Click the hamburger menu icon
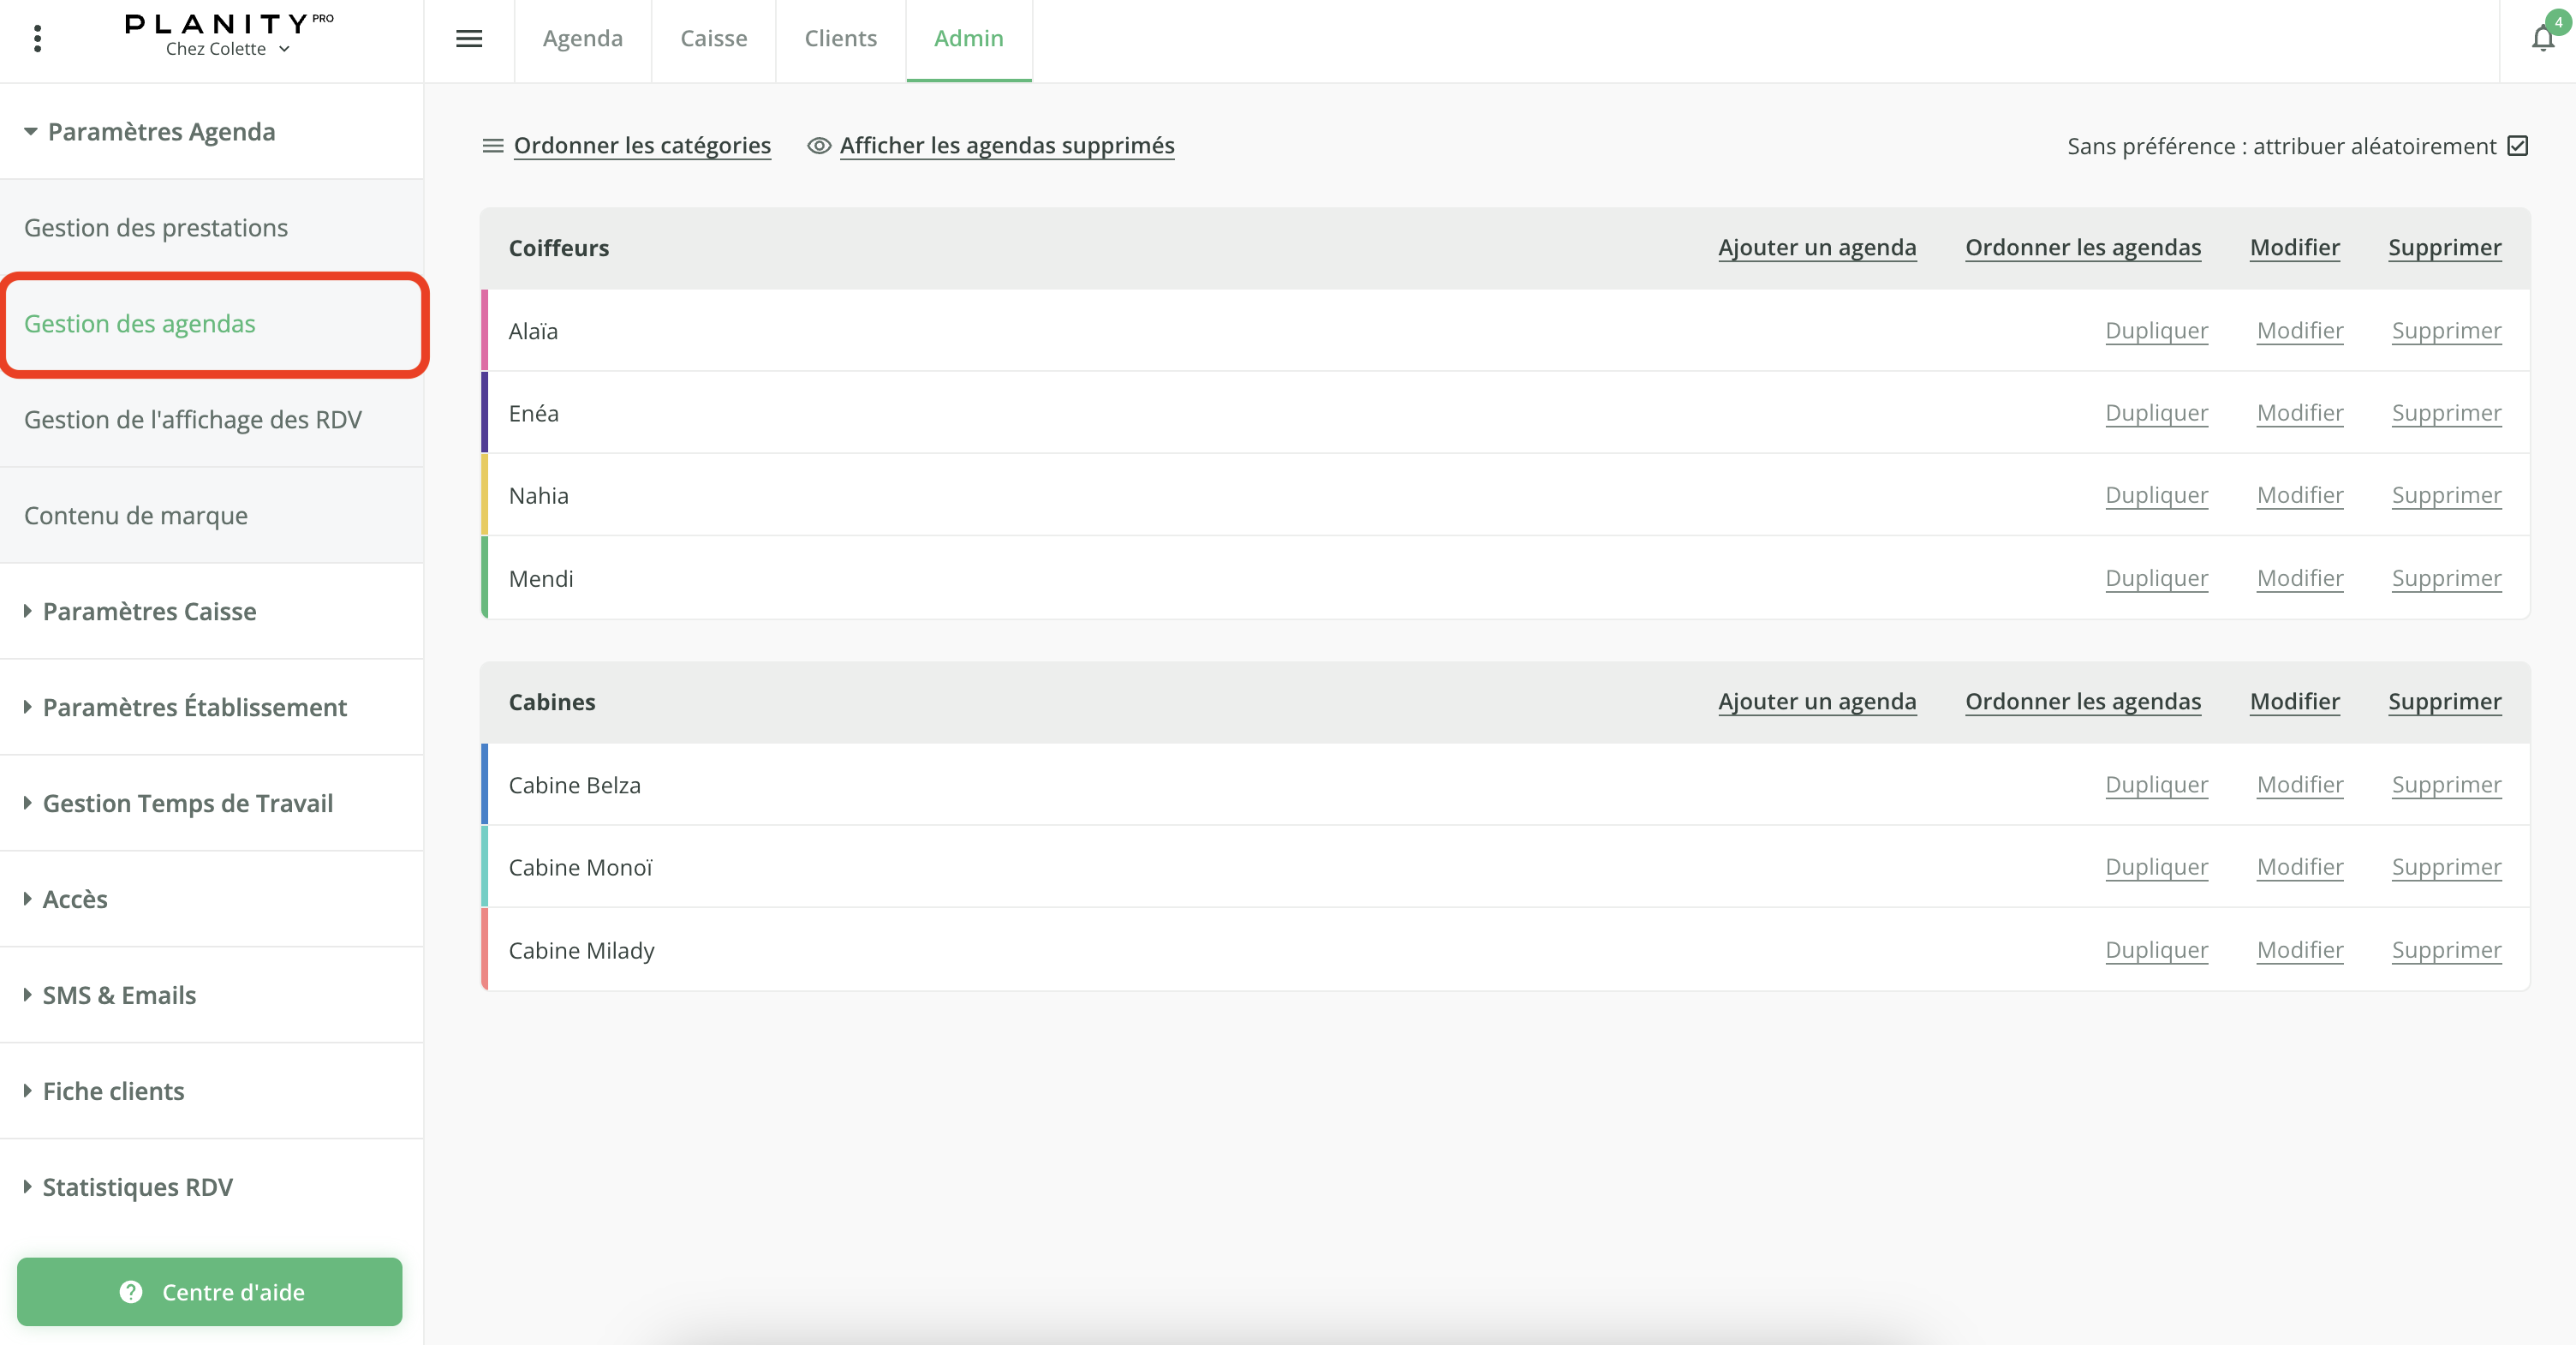This screenshot has width=2576, height=1345. pyautogui.click(x=469, y=39)
